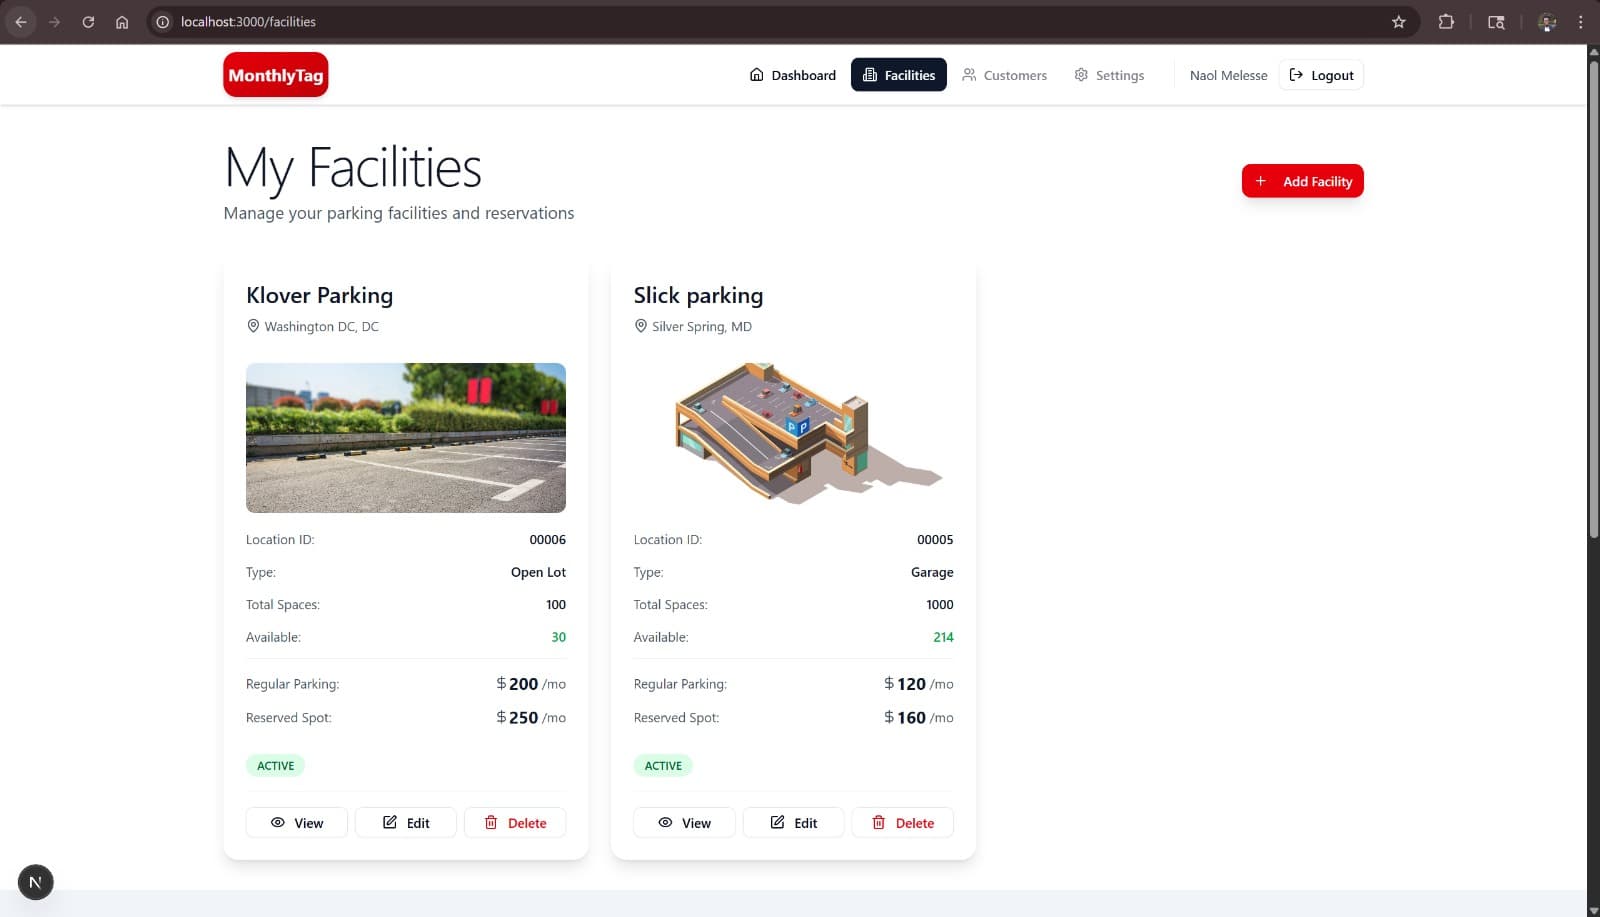Bookmark the page with the star icon
This screenshot has height=917, width=1600.
pyautogui.click(x=1399, y=22)
